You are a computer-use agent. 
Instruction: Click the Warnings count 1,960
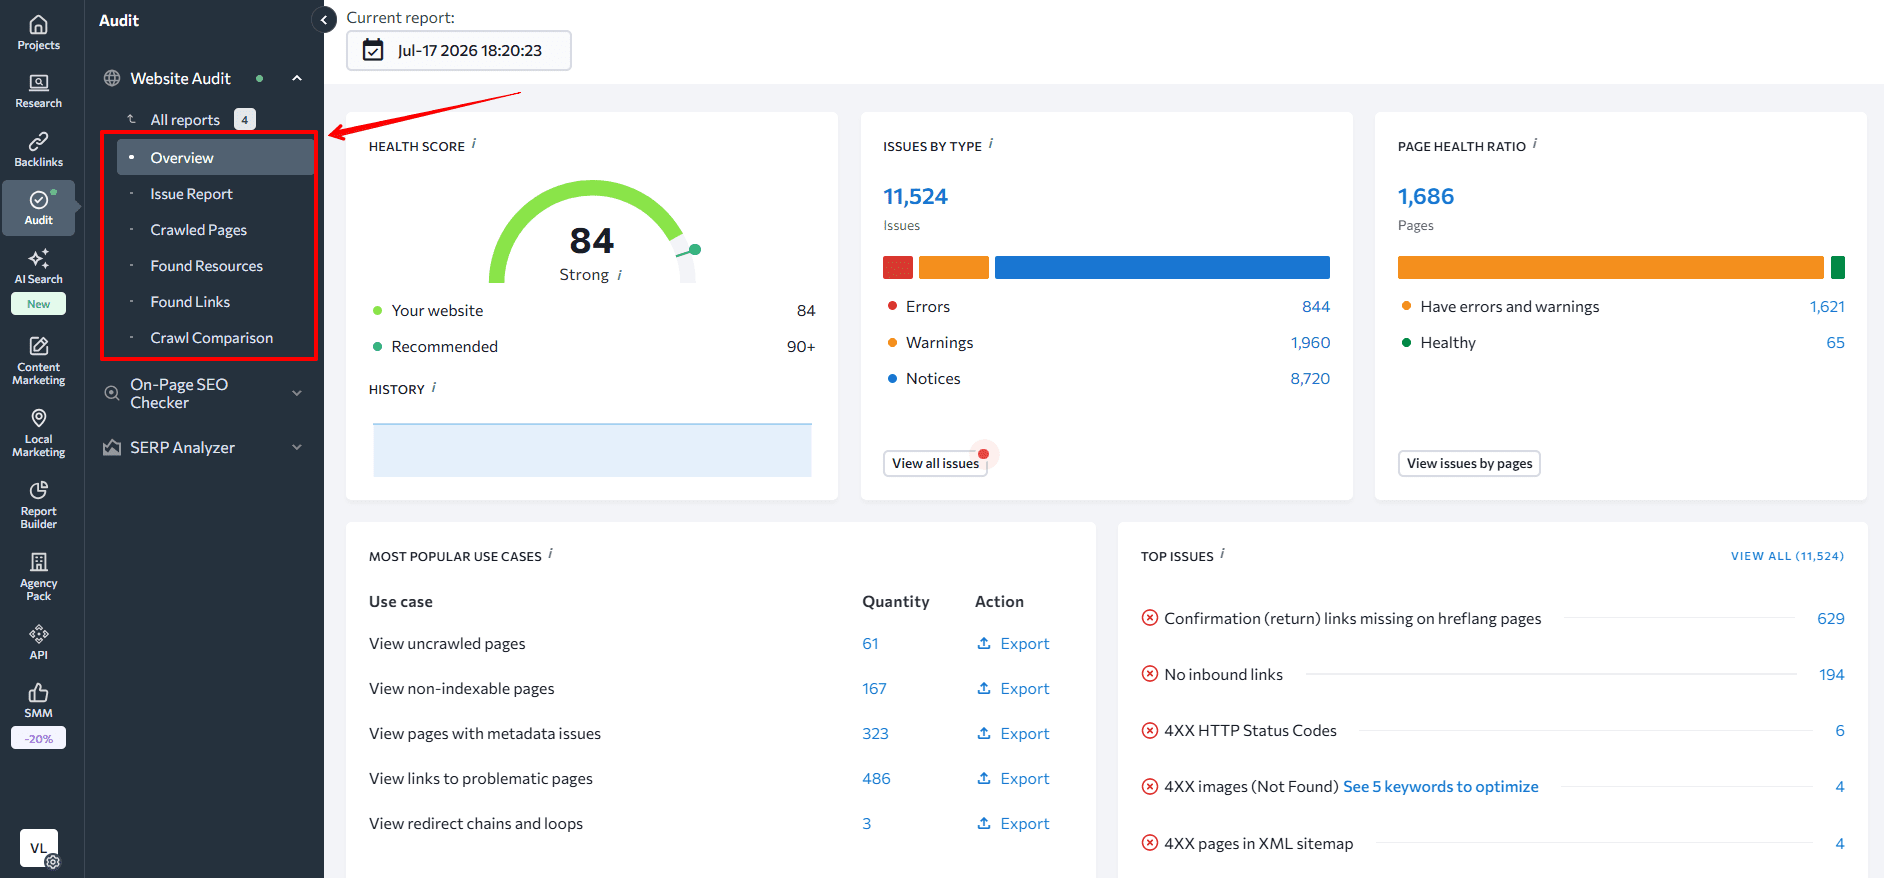click(x=1310, y=343)
